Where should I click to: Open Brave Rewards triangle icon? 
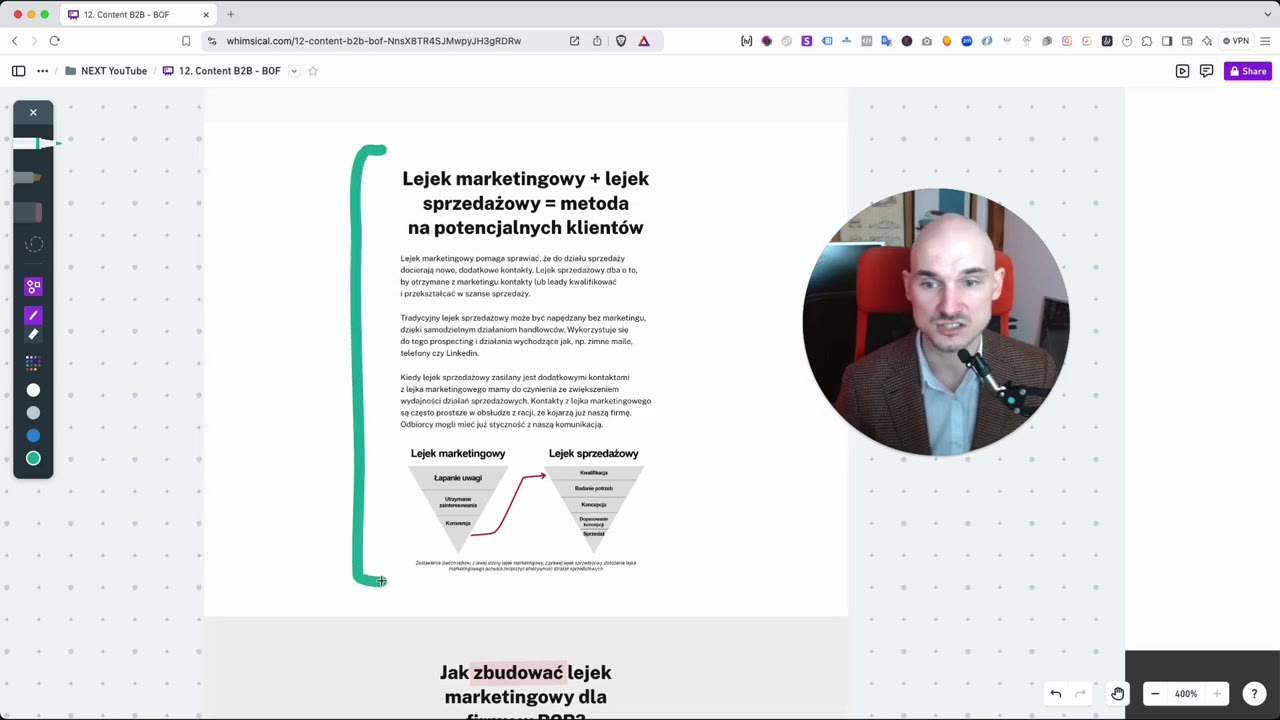[x=644, y=41]
